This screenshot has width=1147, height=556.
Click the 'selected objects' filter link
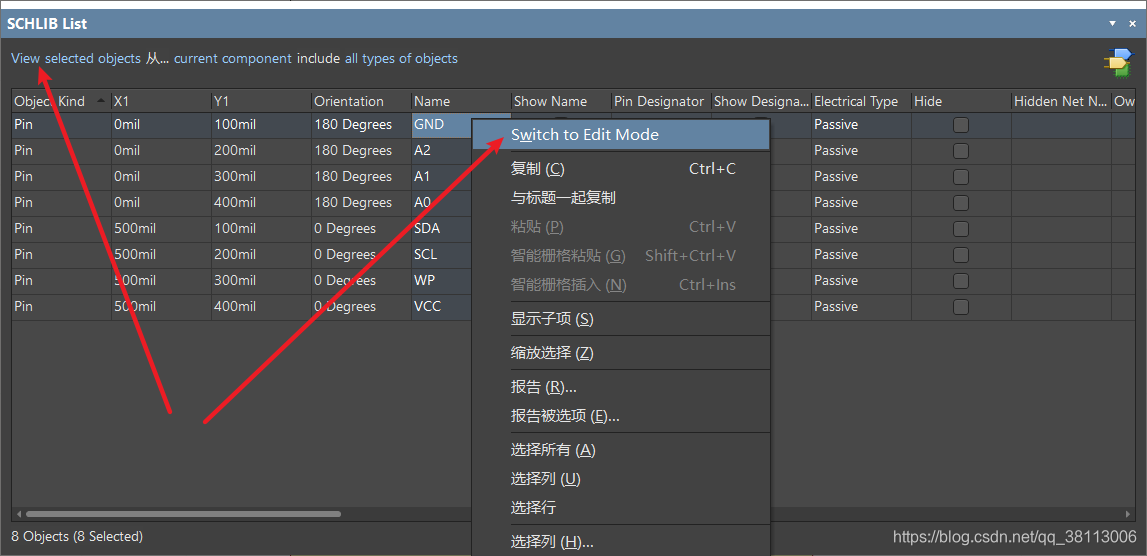coord(93,59)
